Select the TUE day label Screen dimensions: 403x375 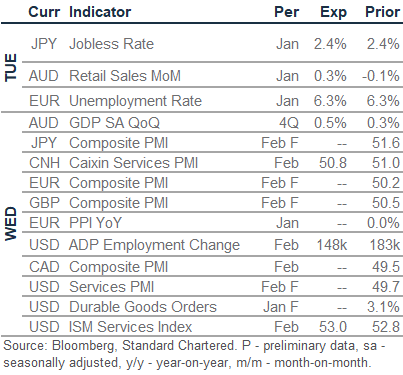11,67
